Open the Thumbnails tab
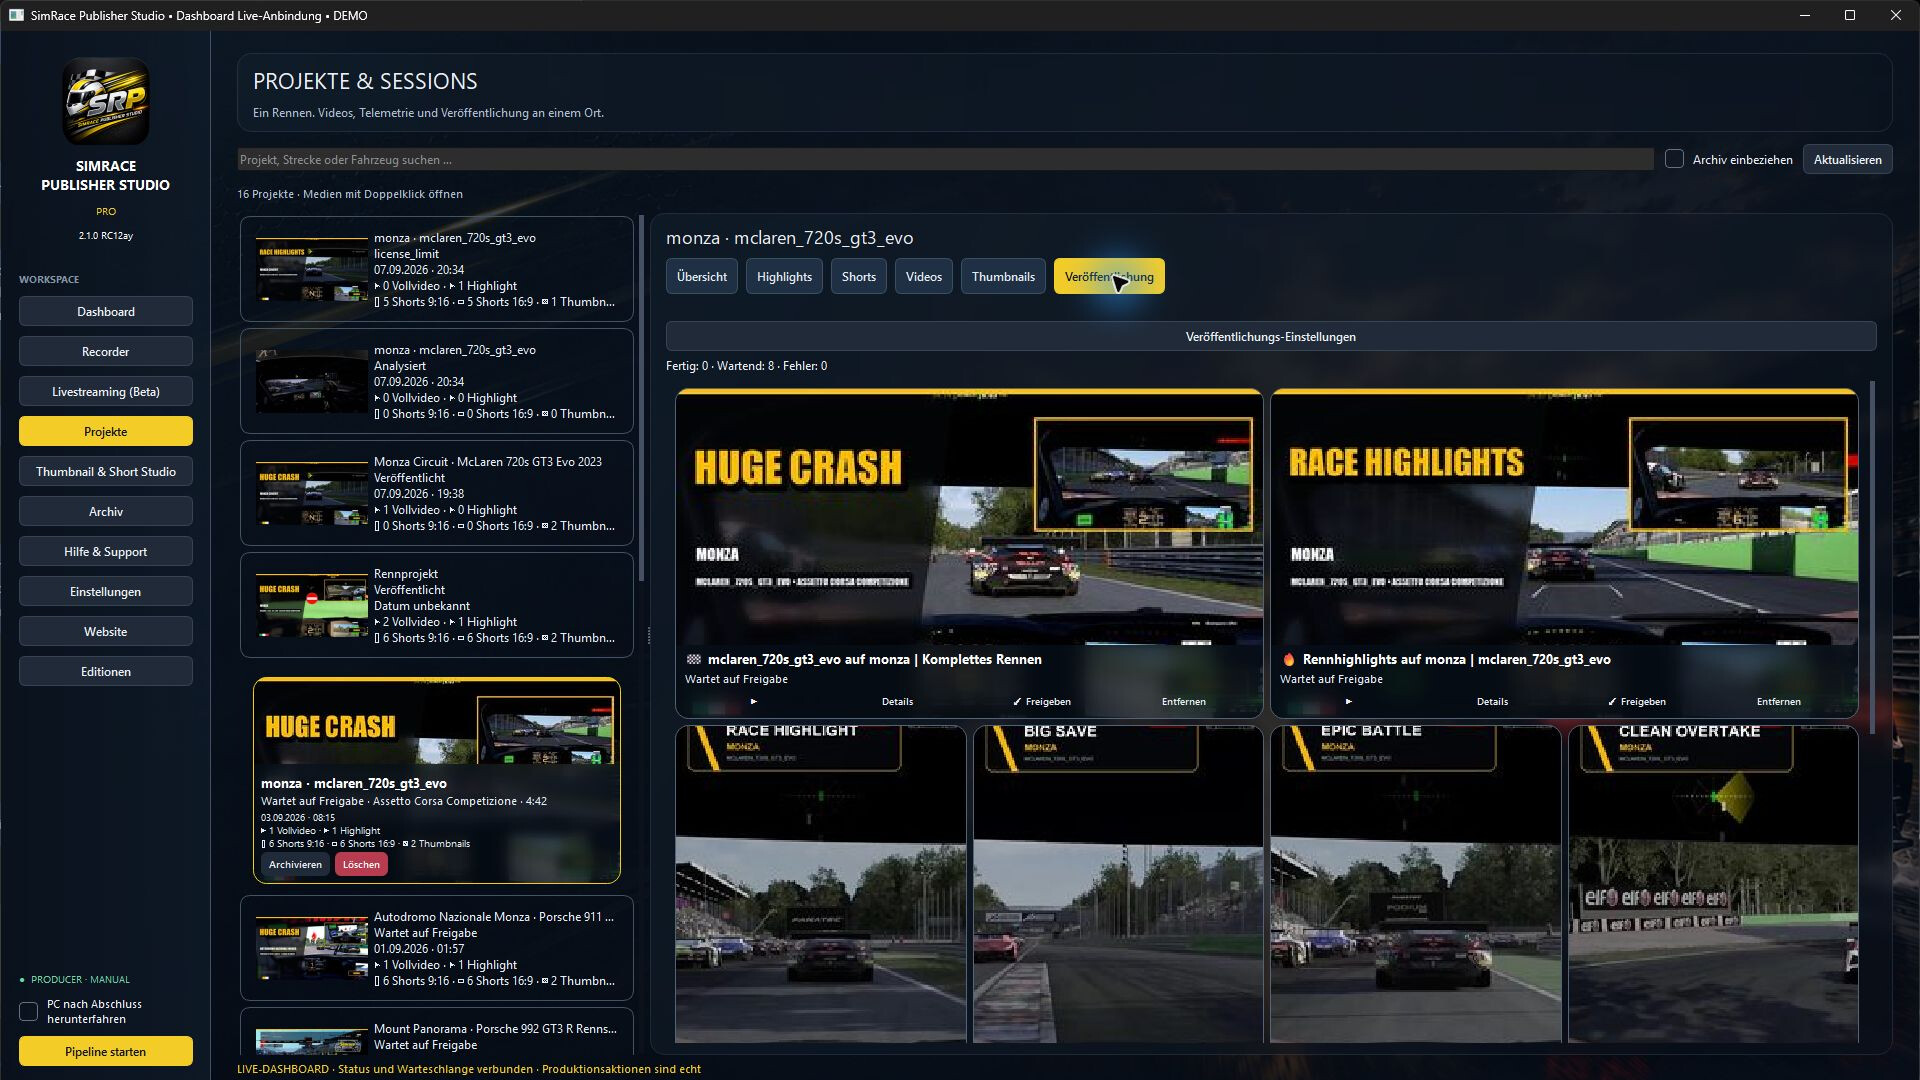 1003,276
